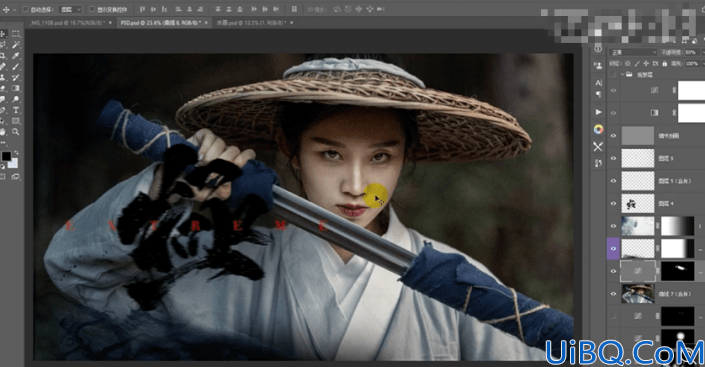Select the History Brush tool
The width and height of the screenshot is (705, 367).
16,77
